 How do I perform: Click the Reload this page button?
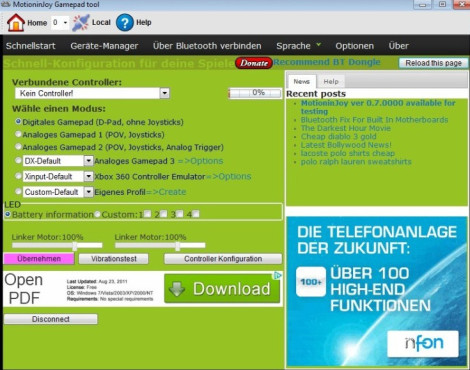coord(433,63)
